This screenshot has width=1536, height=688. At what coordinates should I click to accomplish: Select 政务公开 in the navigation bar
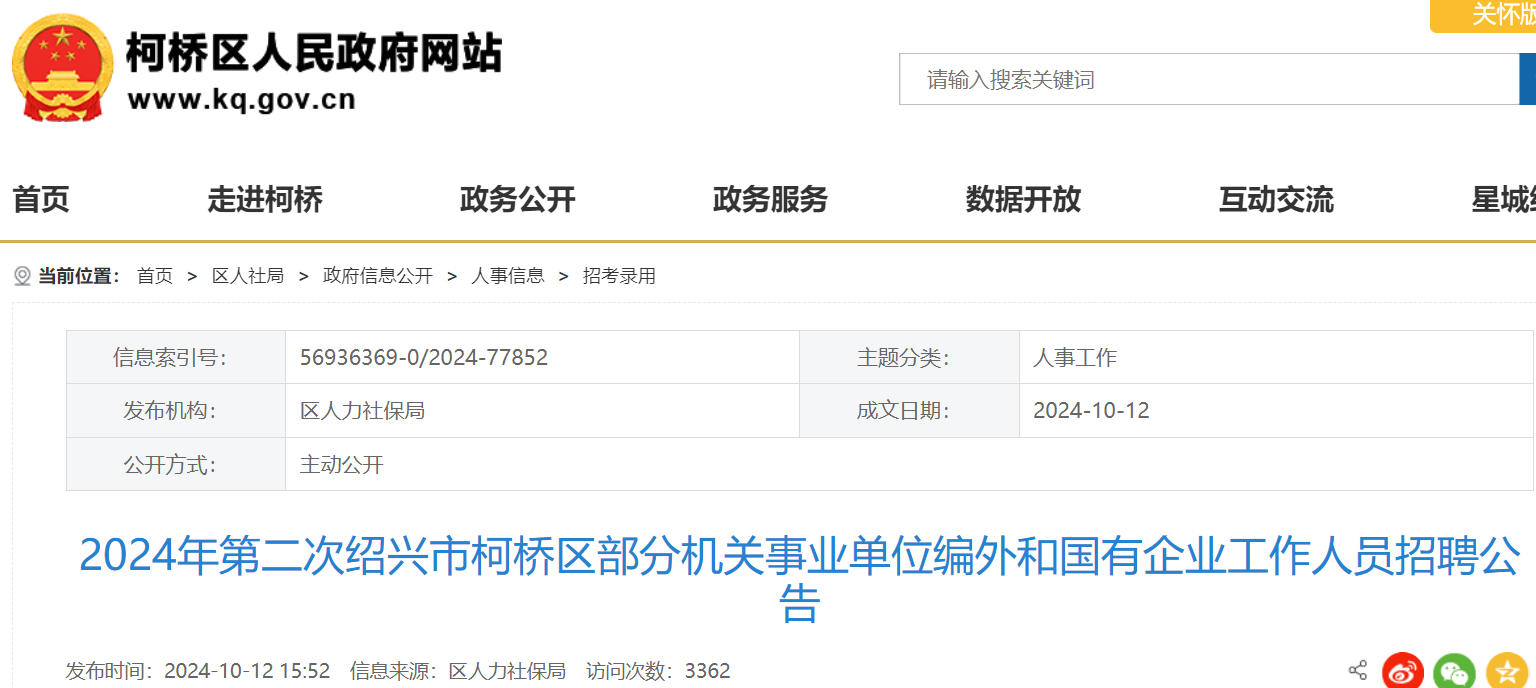(518, 200)
